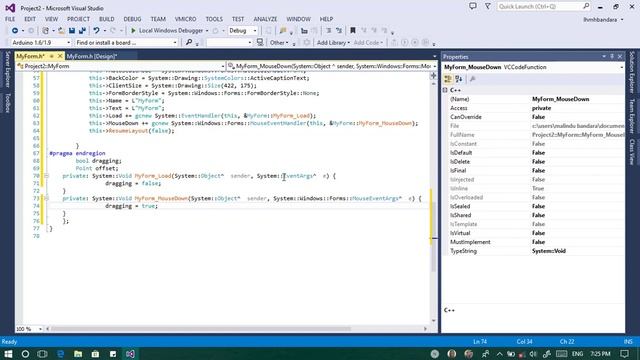Open the Solution Explorer side tab

632,72
